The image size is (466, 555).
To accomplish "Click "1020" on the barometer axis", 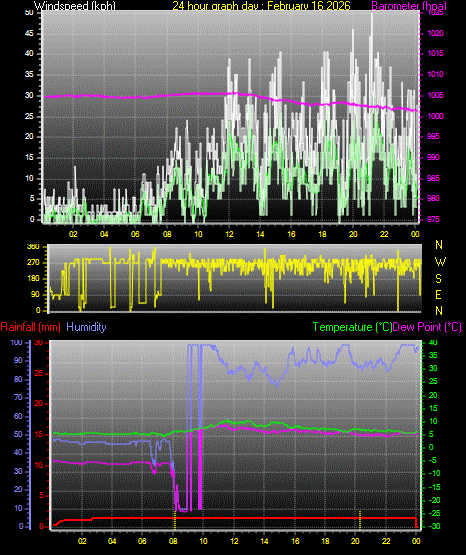I will [435, 33].
